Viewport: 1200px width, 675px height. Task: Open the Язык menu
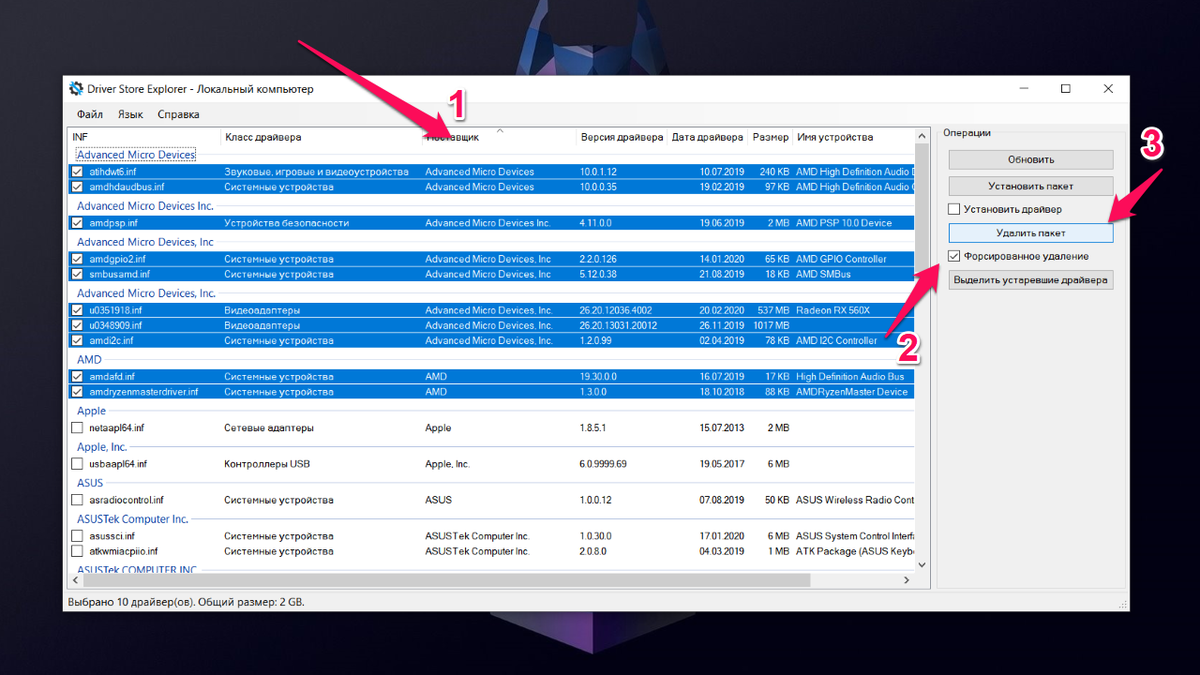pyautogui.click(x=130, y=114)
